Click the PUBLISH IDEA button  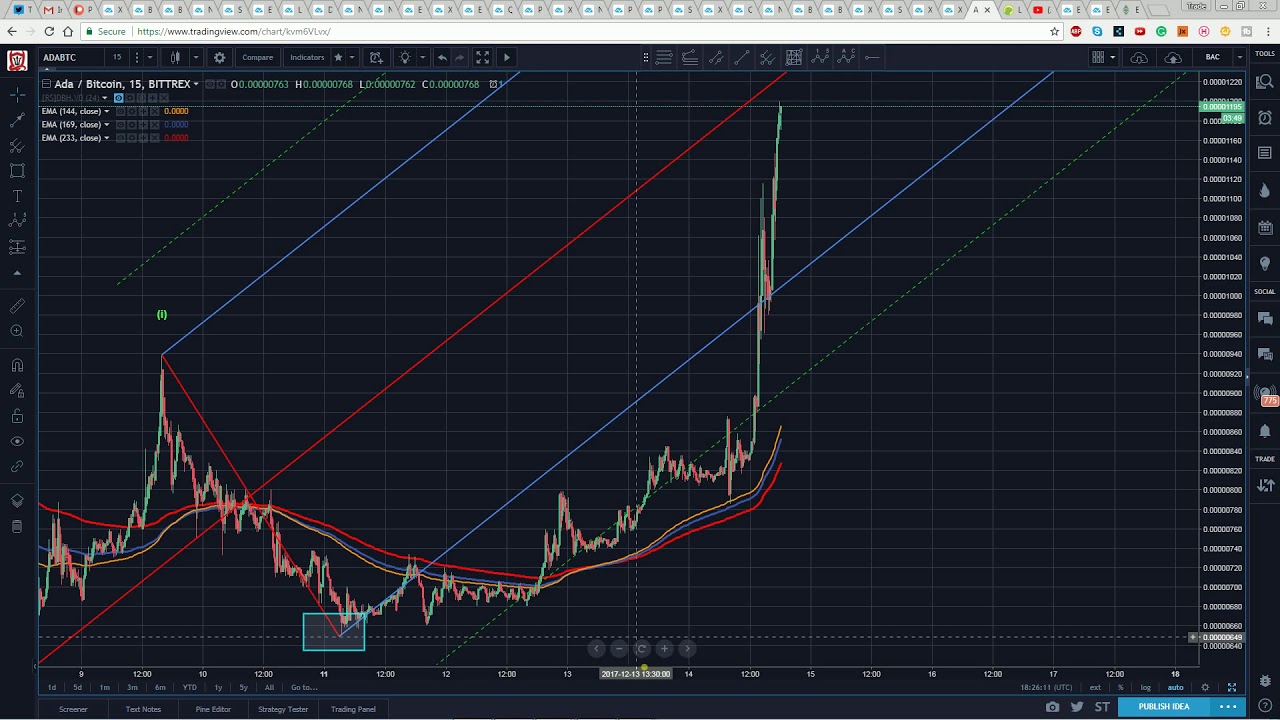(1163, 707)
